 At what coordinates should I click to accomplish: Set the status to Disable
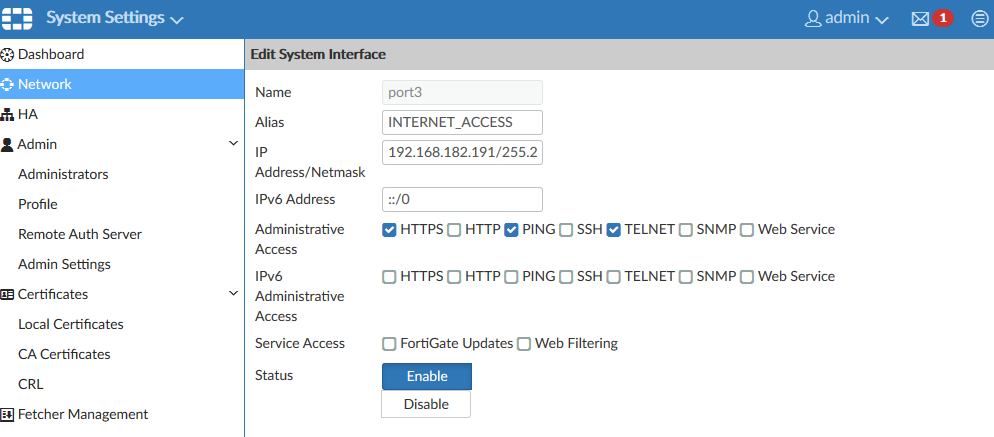click(426, 404)
